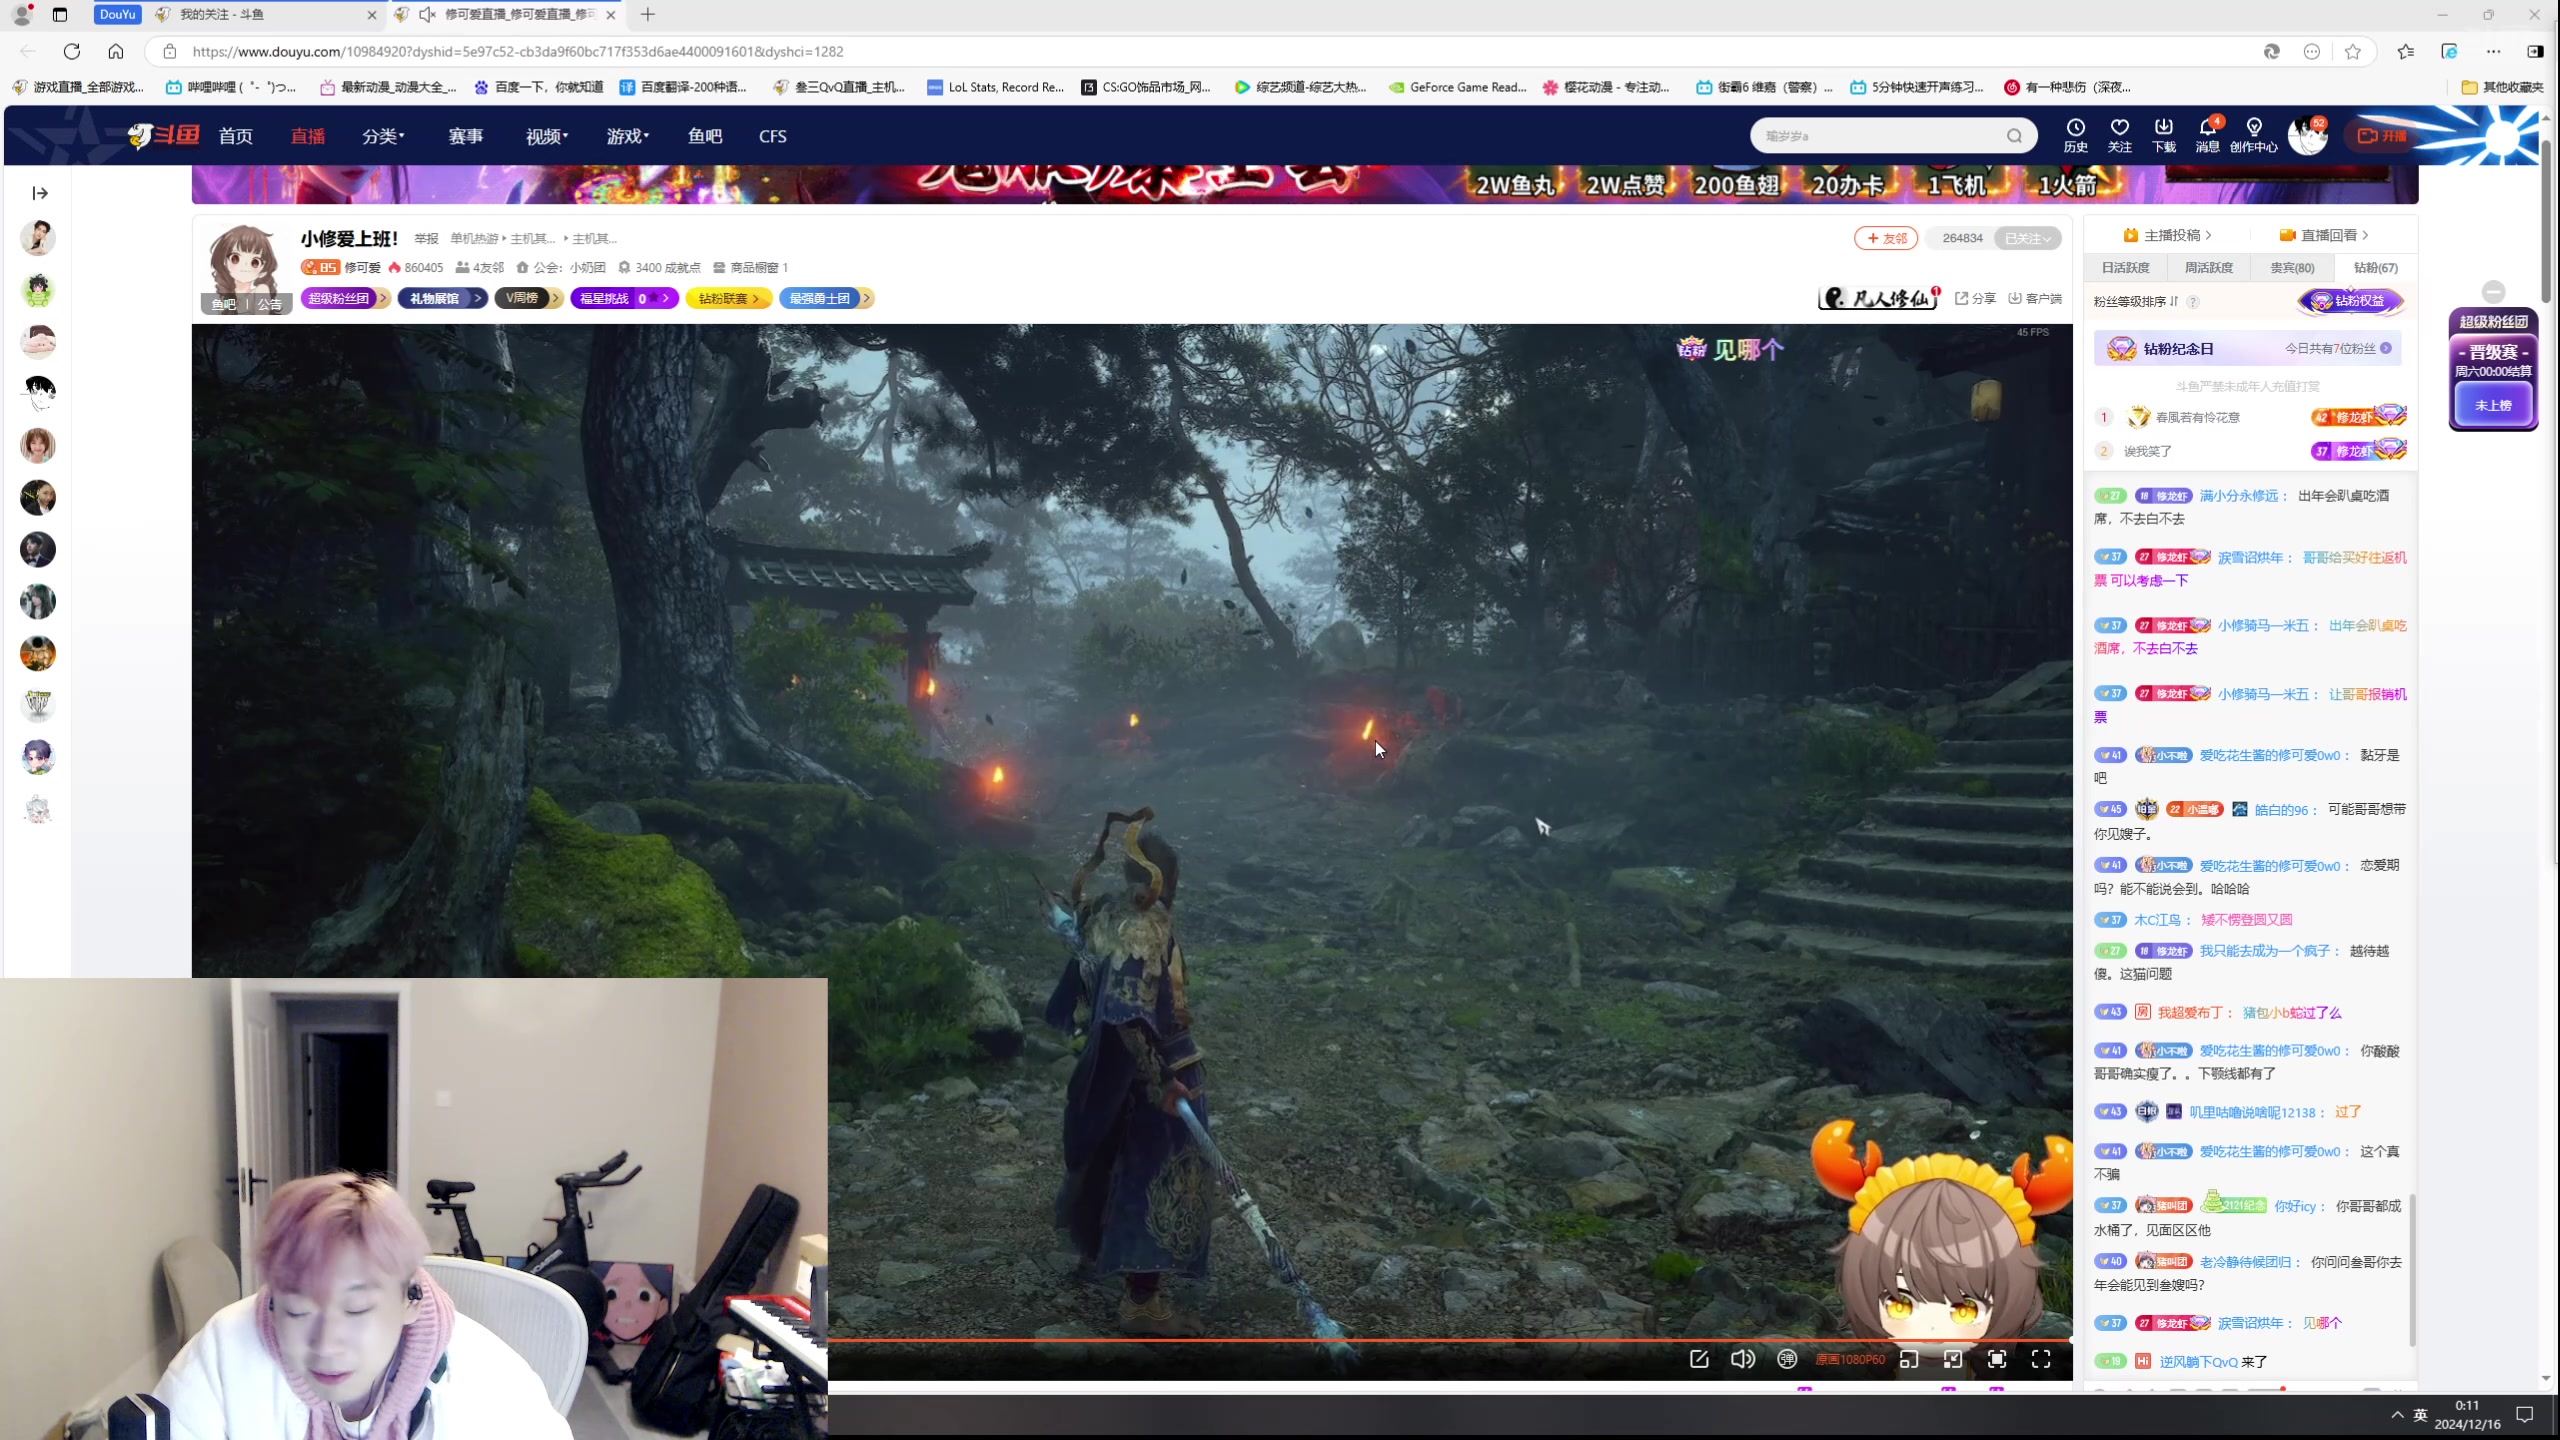
Task: Click the 凡人修仙 promotional badge
Action: coord(1879,298)
